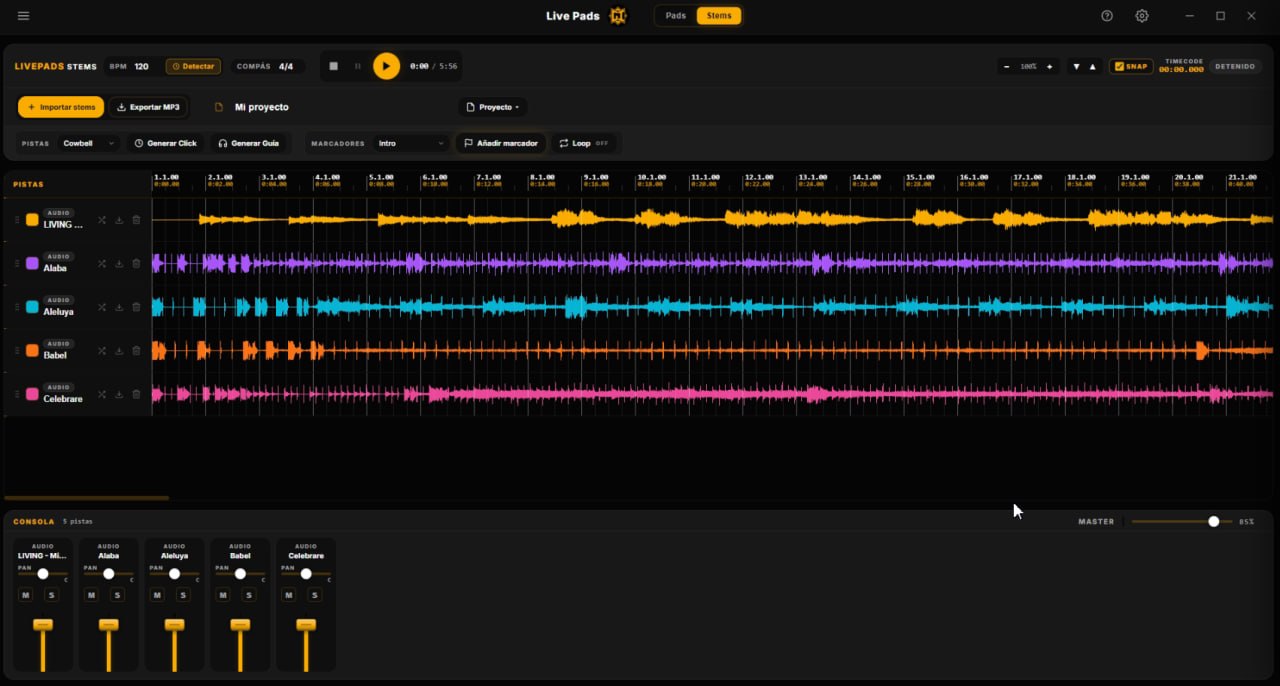Pause playback
Image resolution: width=1280 pixels, height=686 pixels.
tap(358, 66)
